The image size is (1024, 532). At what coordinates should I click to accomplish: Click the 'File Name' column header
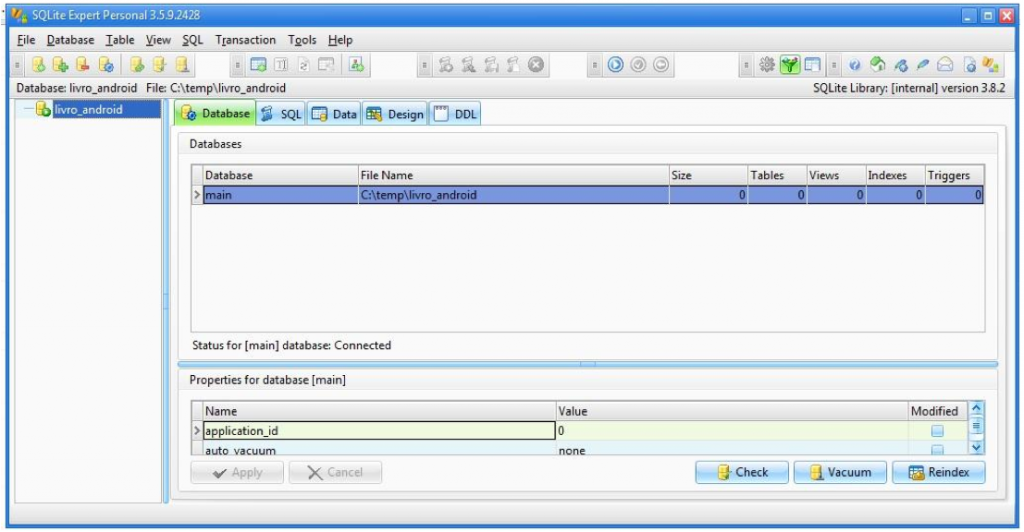coord(513,175)
